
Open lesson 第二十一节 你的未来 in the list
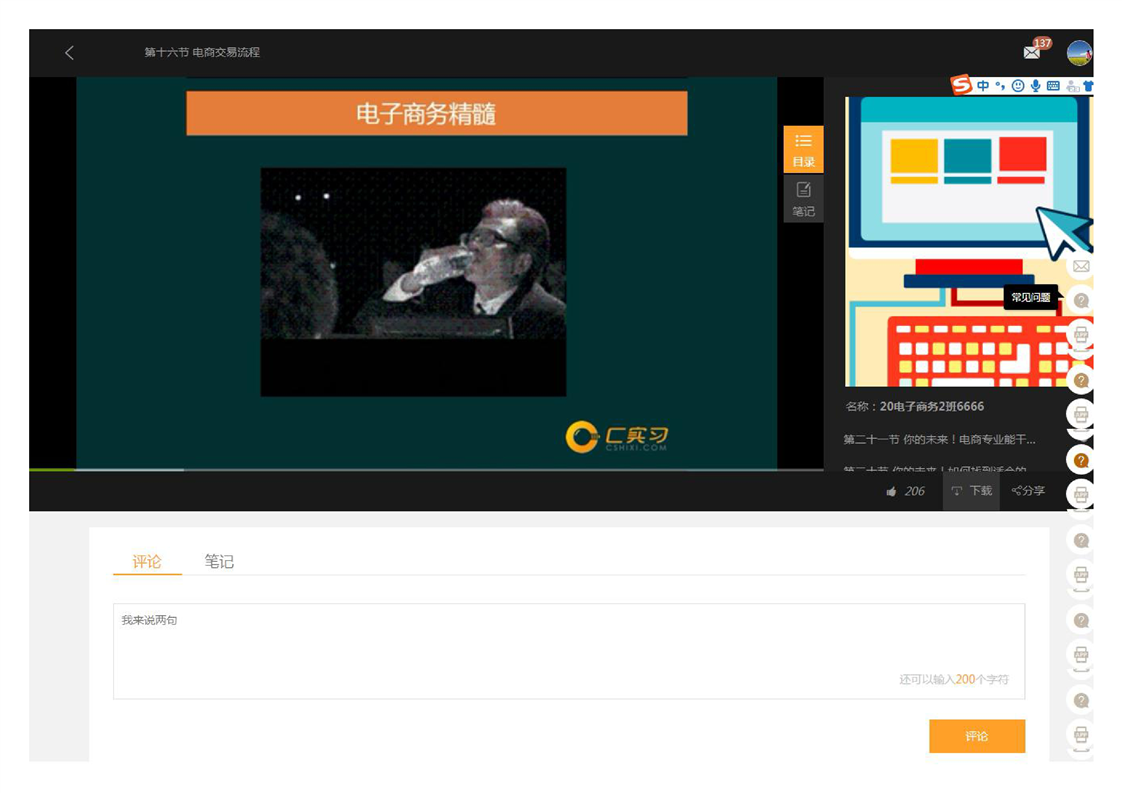point(939,439)
